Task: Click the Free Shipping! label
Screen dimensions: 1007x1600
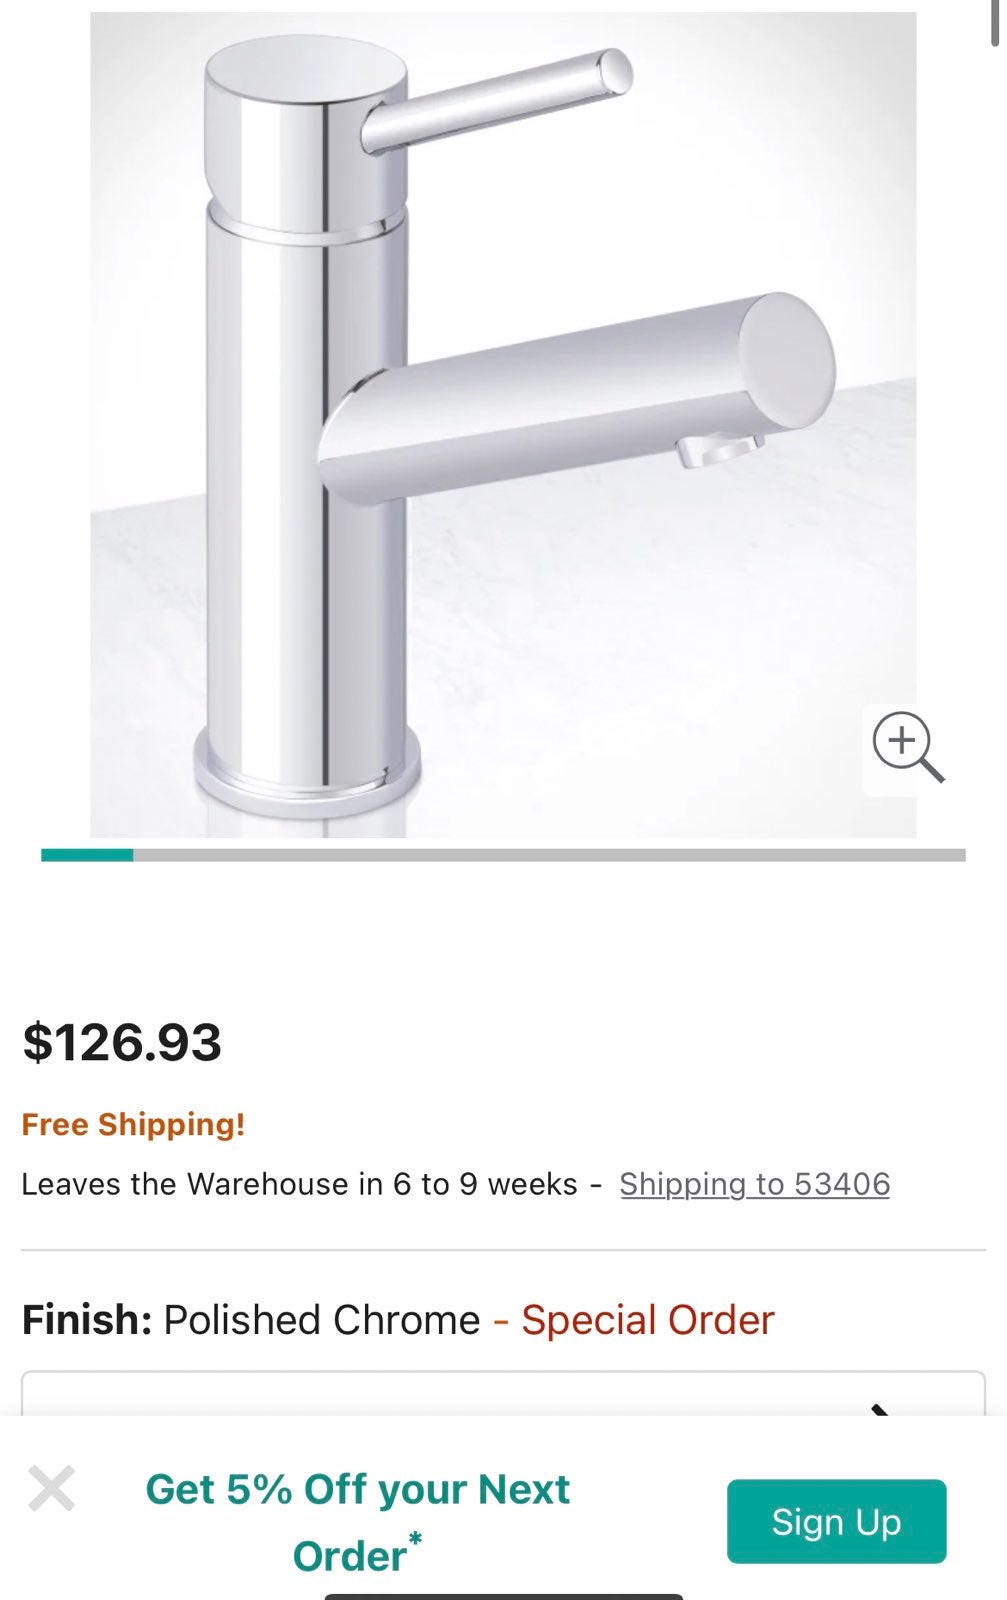Action: tap(133, 1124)
